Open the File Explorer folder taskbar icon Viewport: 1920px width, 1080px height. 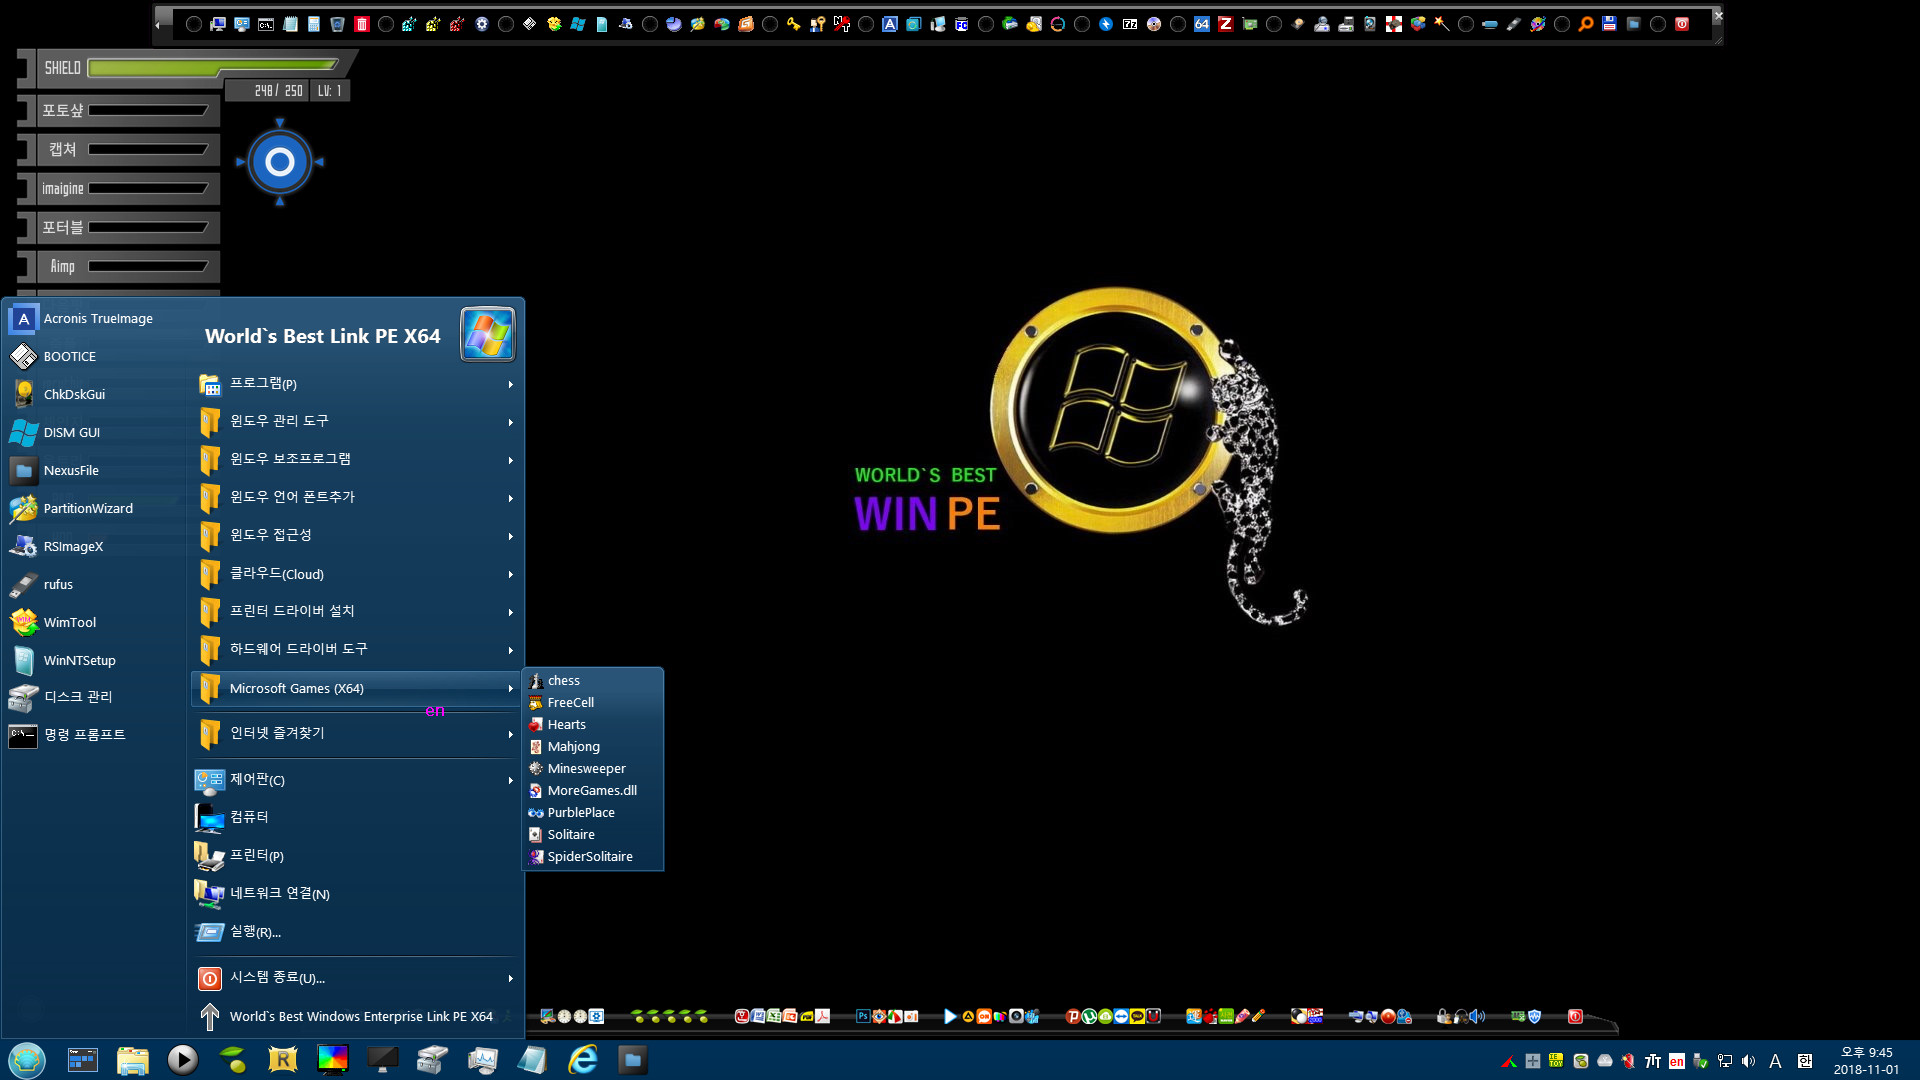click(x=132, y=1059)
